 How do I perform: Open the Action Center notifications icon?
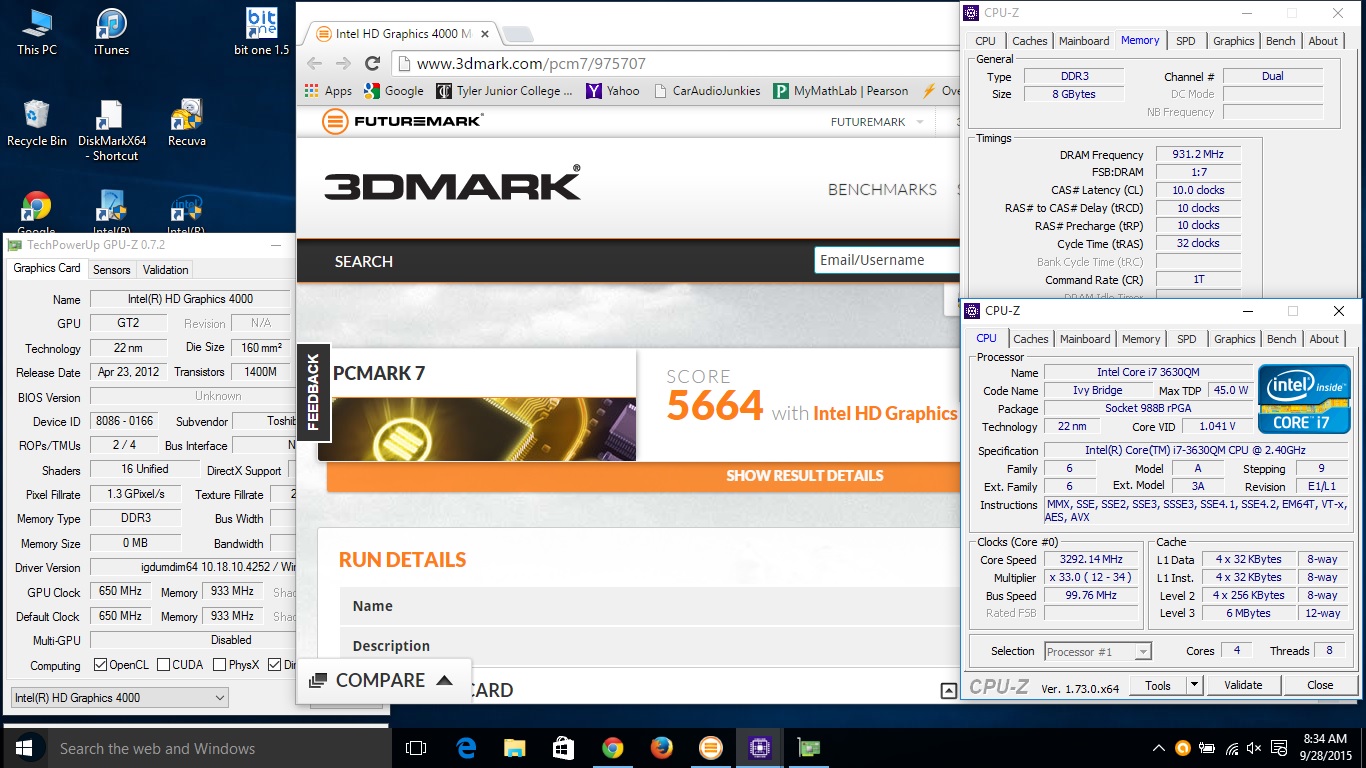1277,748
